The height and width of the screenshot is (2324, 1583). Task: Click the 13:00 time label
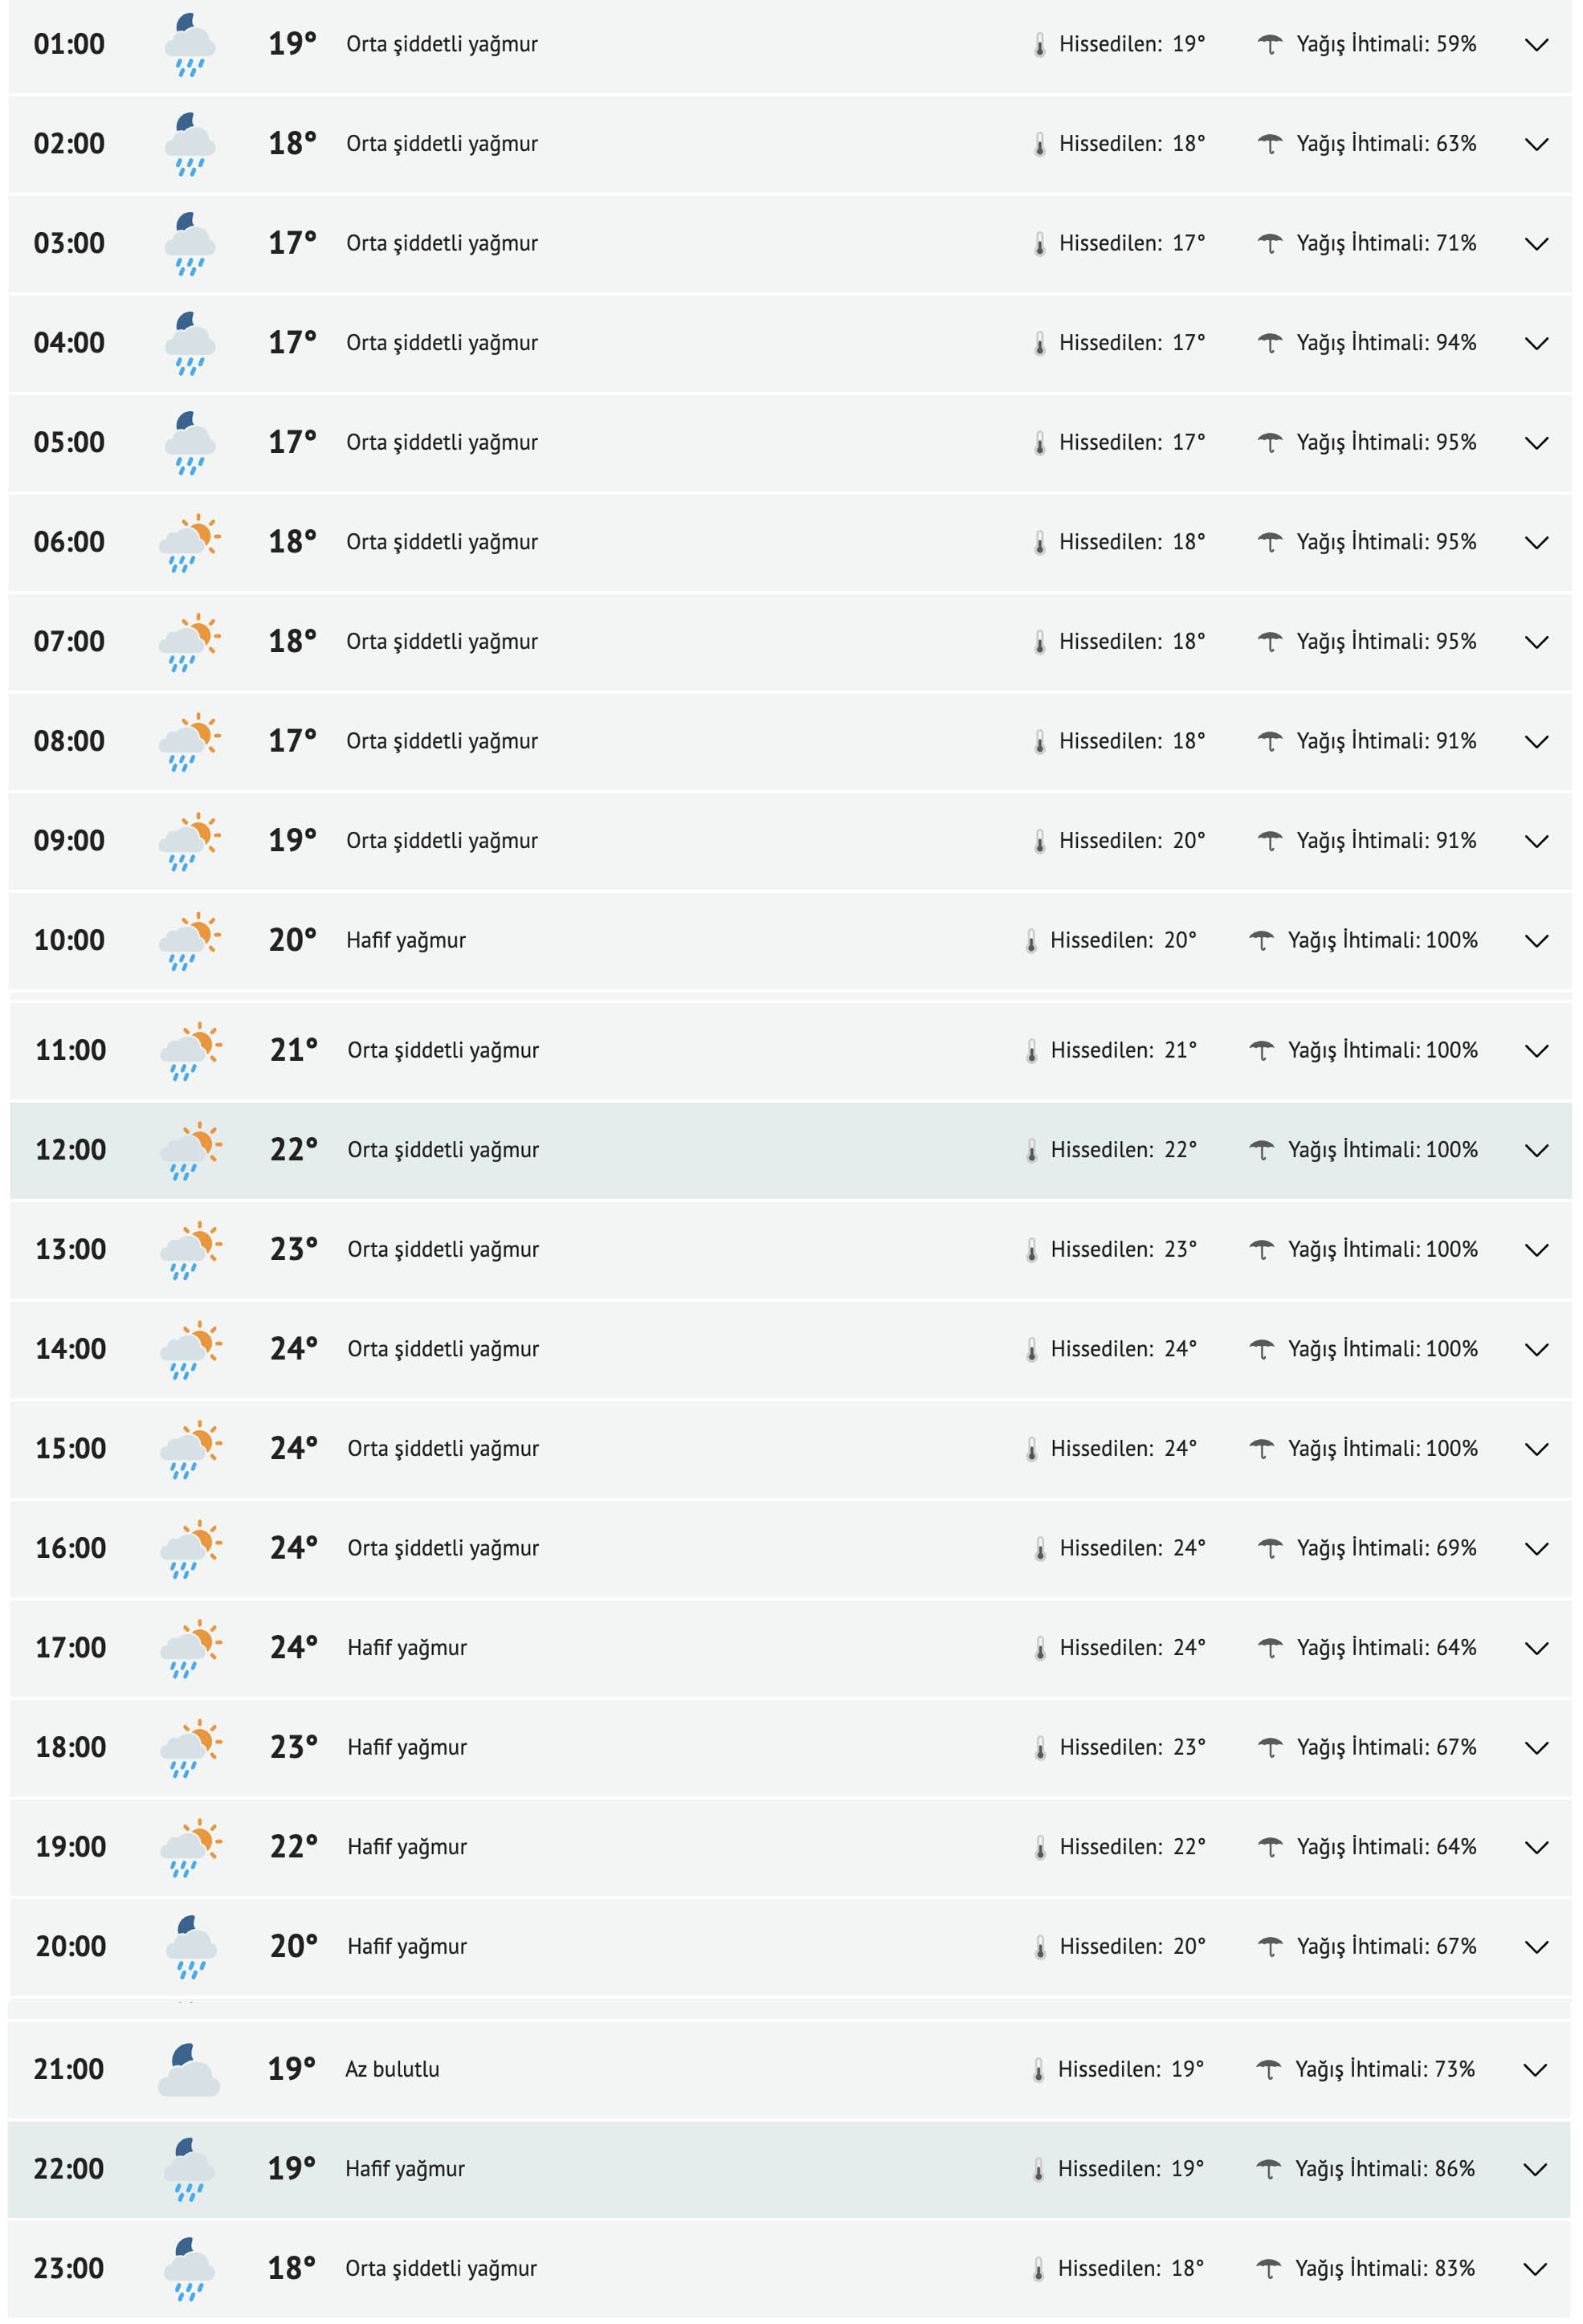(70, 1250)
